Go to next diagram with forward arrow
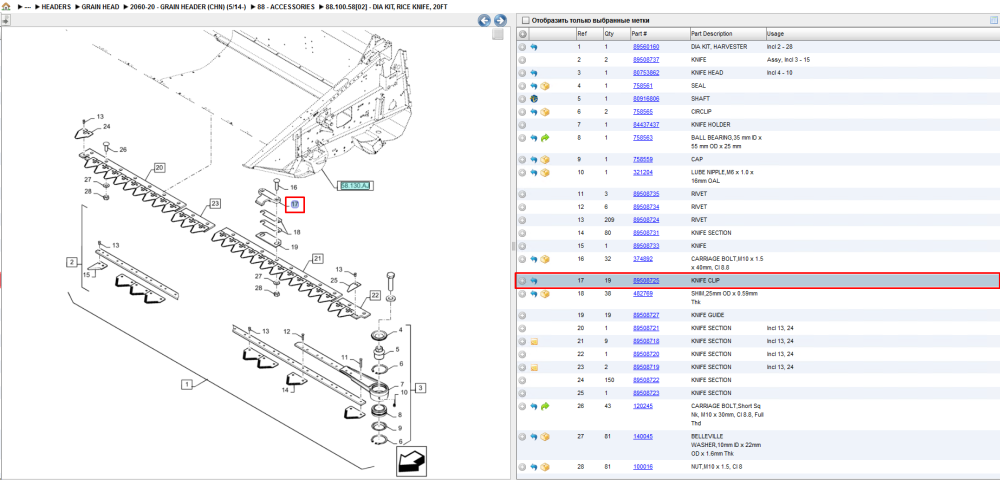This screenshot has height=480, width=1000. click(x=500, y=20)
